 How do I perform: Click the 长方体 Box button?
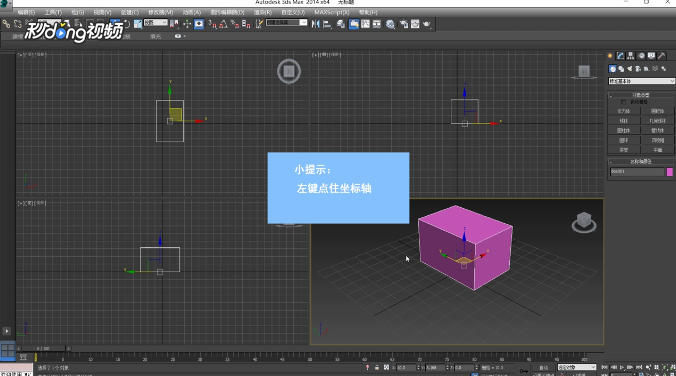(624, 111)
